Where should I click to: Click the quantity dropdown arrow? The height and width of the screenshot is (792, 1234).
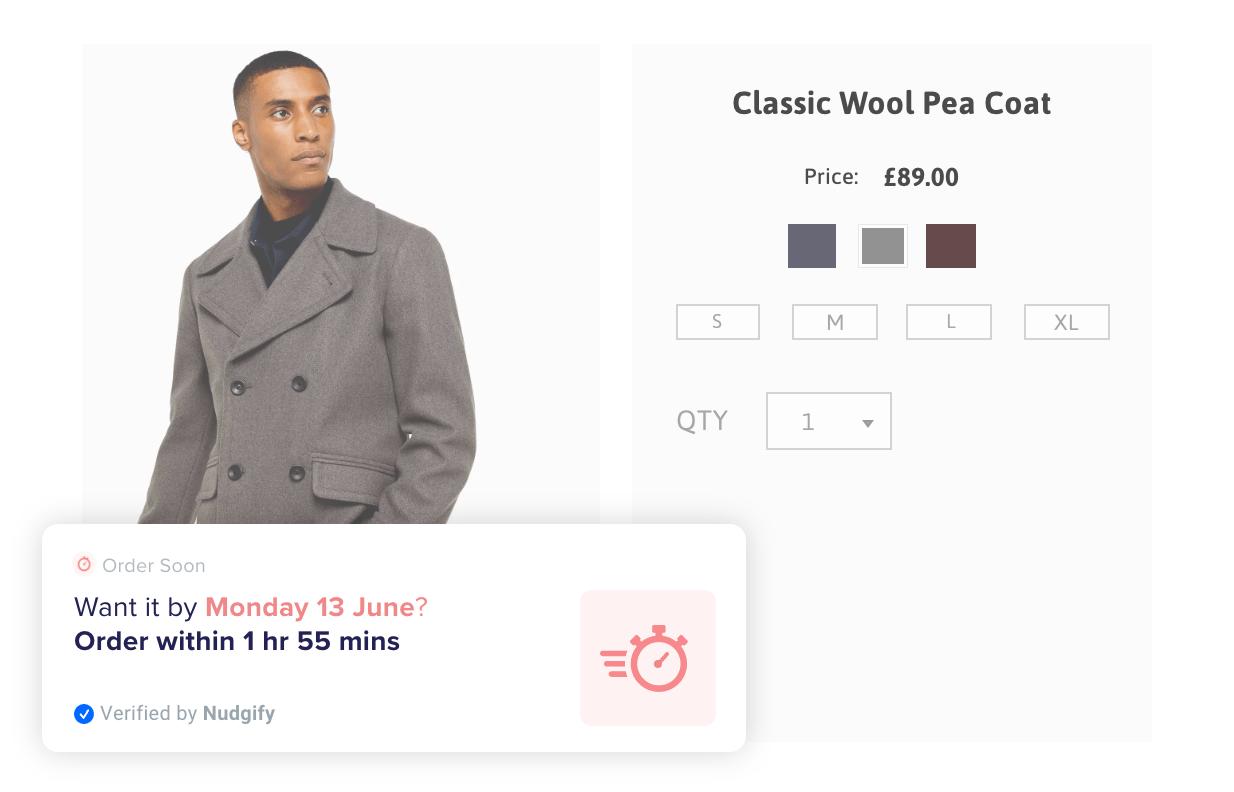(868, 423)
